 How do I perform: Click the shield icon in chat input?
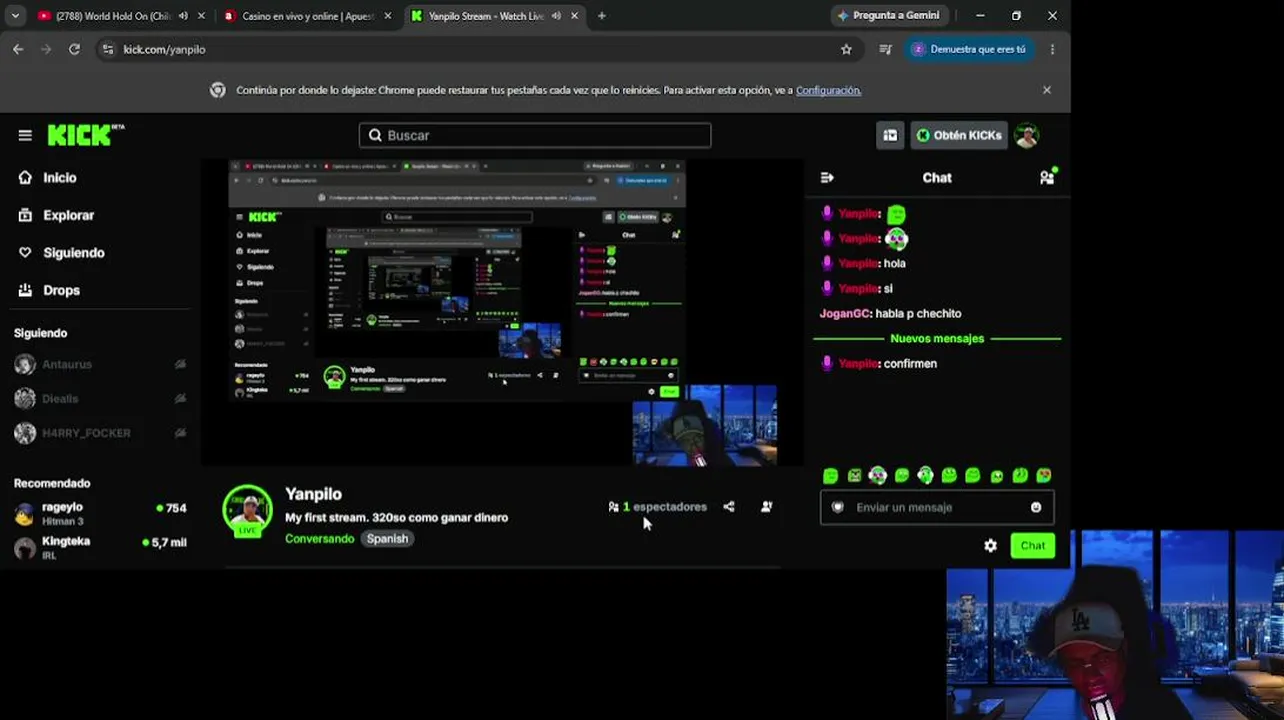click(x=838, y=507)
